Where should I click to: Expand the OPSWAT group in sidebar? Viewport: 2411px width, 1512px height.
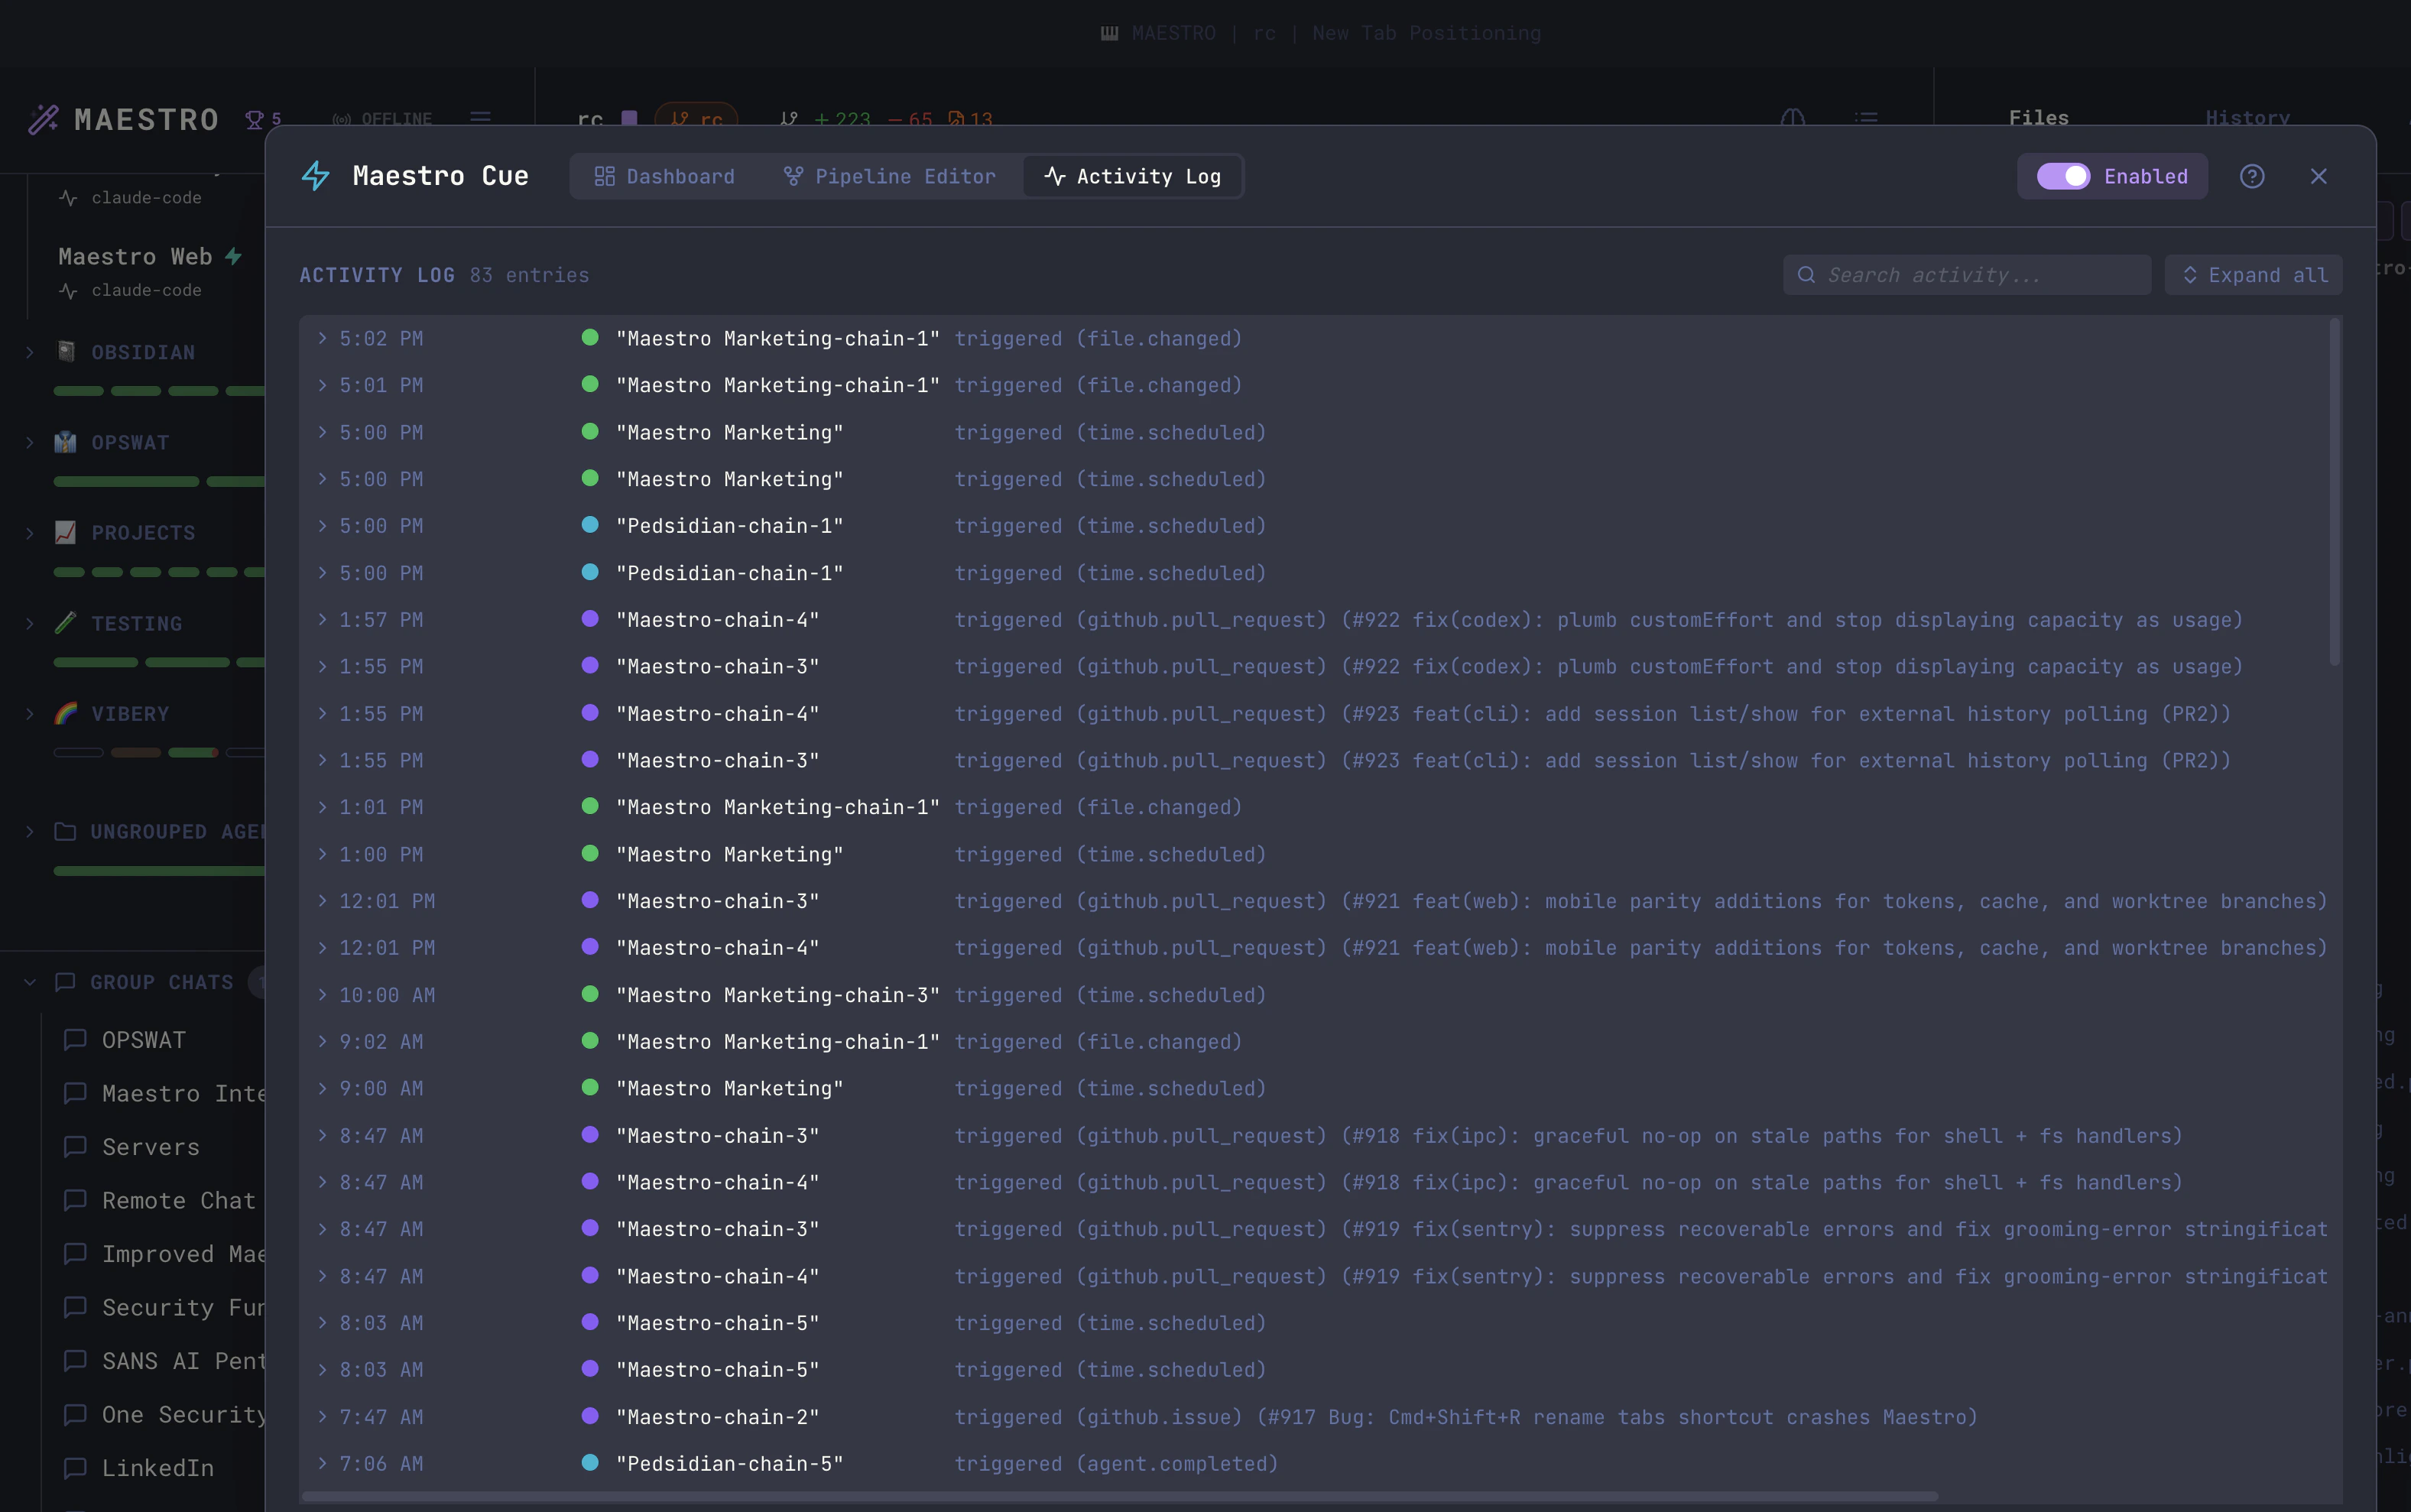pos(30,442)
